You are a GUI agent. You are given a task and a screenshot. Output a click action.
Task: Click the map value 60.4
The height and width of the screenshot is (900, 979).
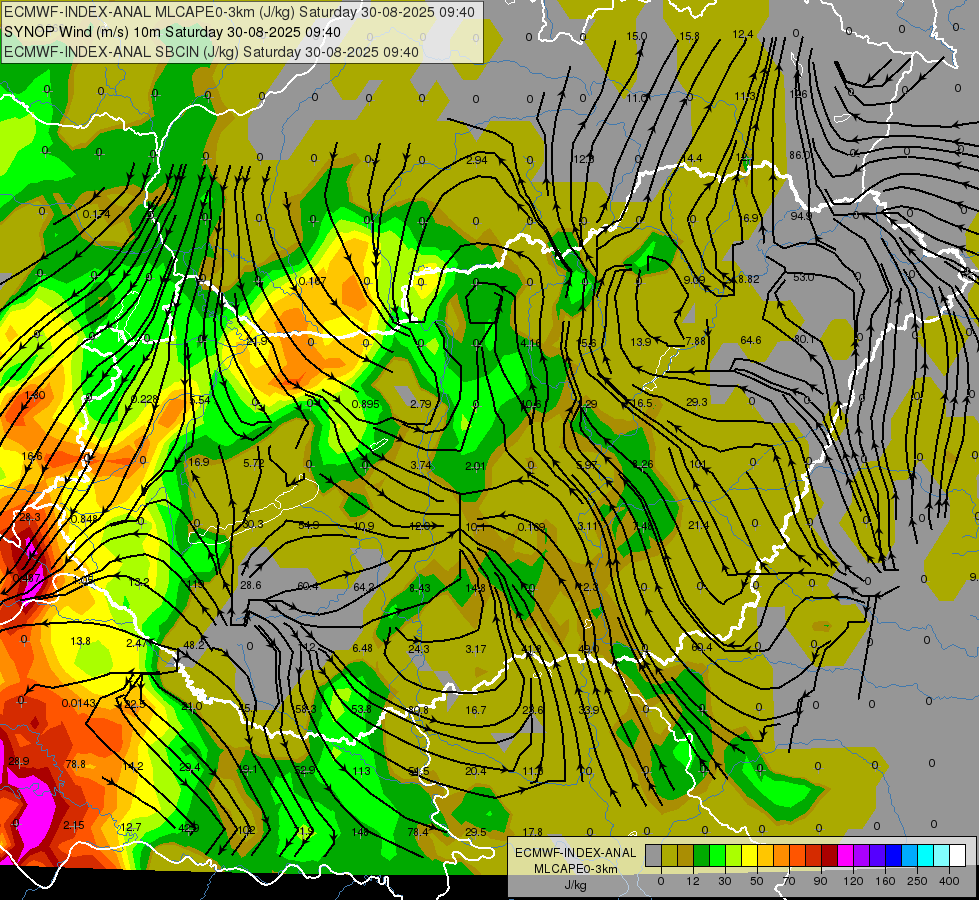click(308, 586)
